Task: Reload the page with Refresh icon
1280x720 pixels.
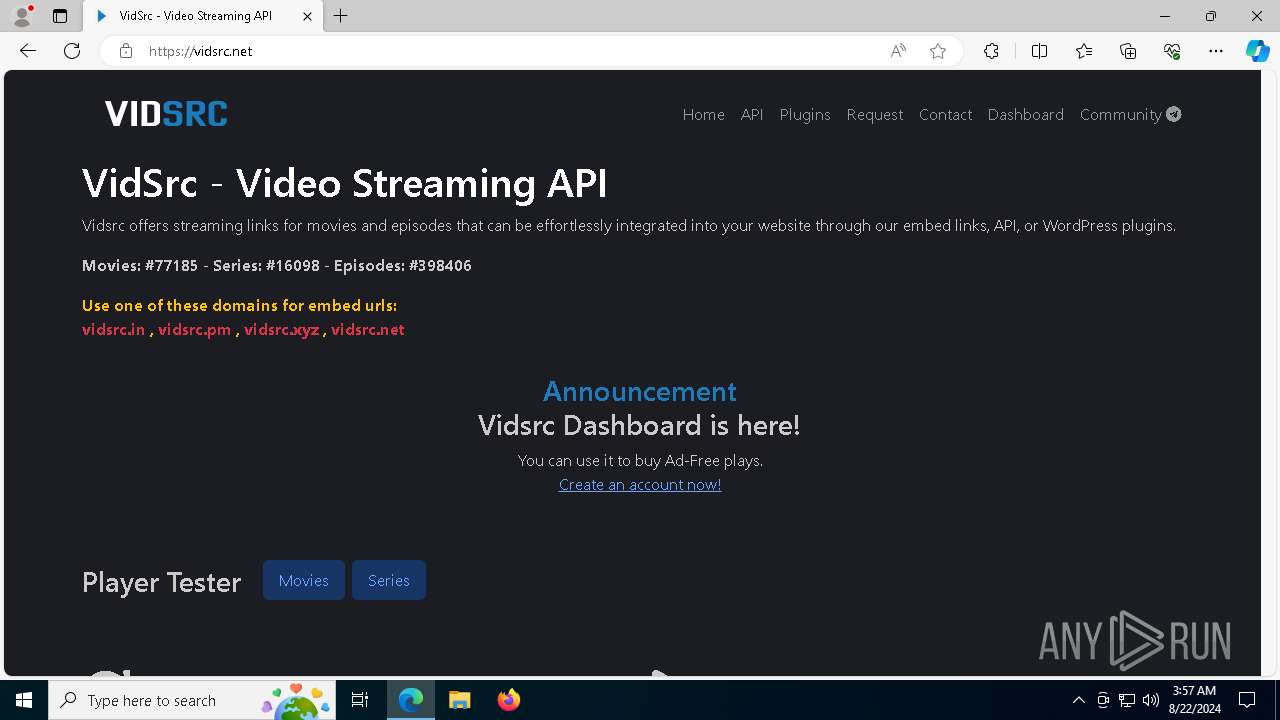Action: point(72,51)
